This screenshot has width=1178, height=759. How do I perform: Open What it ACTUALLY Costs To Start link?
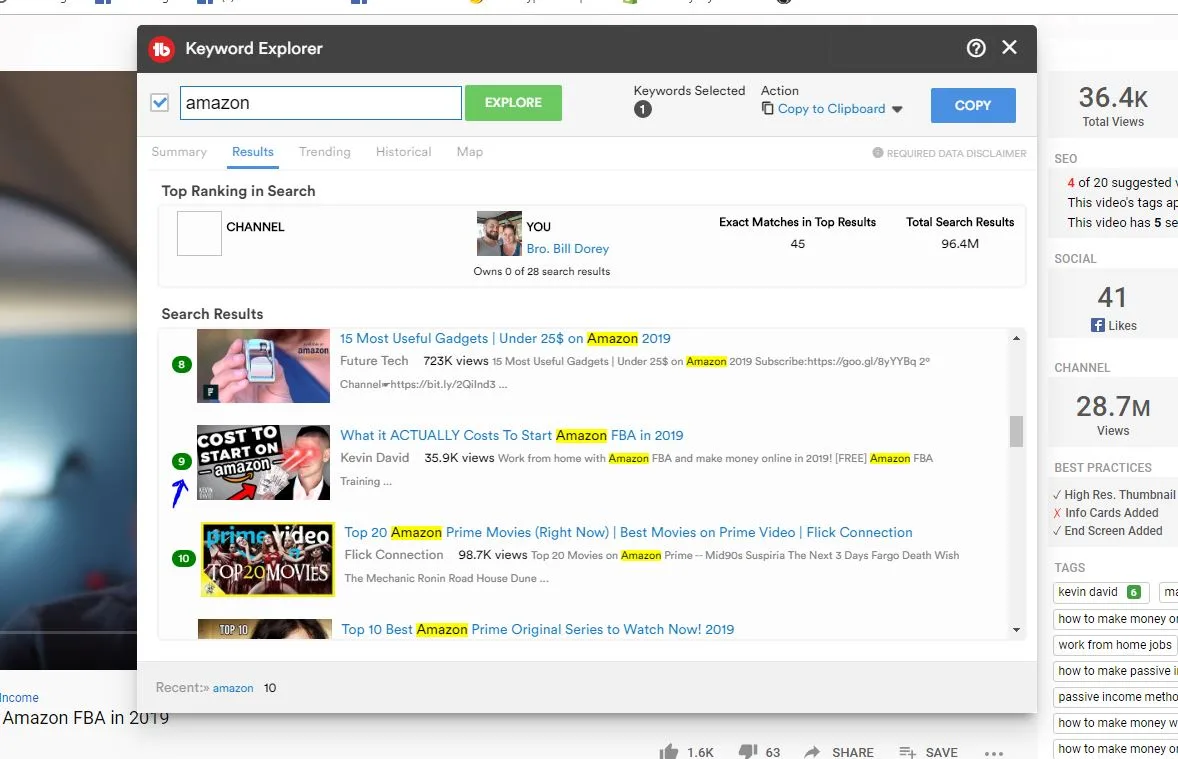pos(512,436)
